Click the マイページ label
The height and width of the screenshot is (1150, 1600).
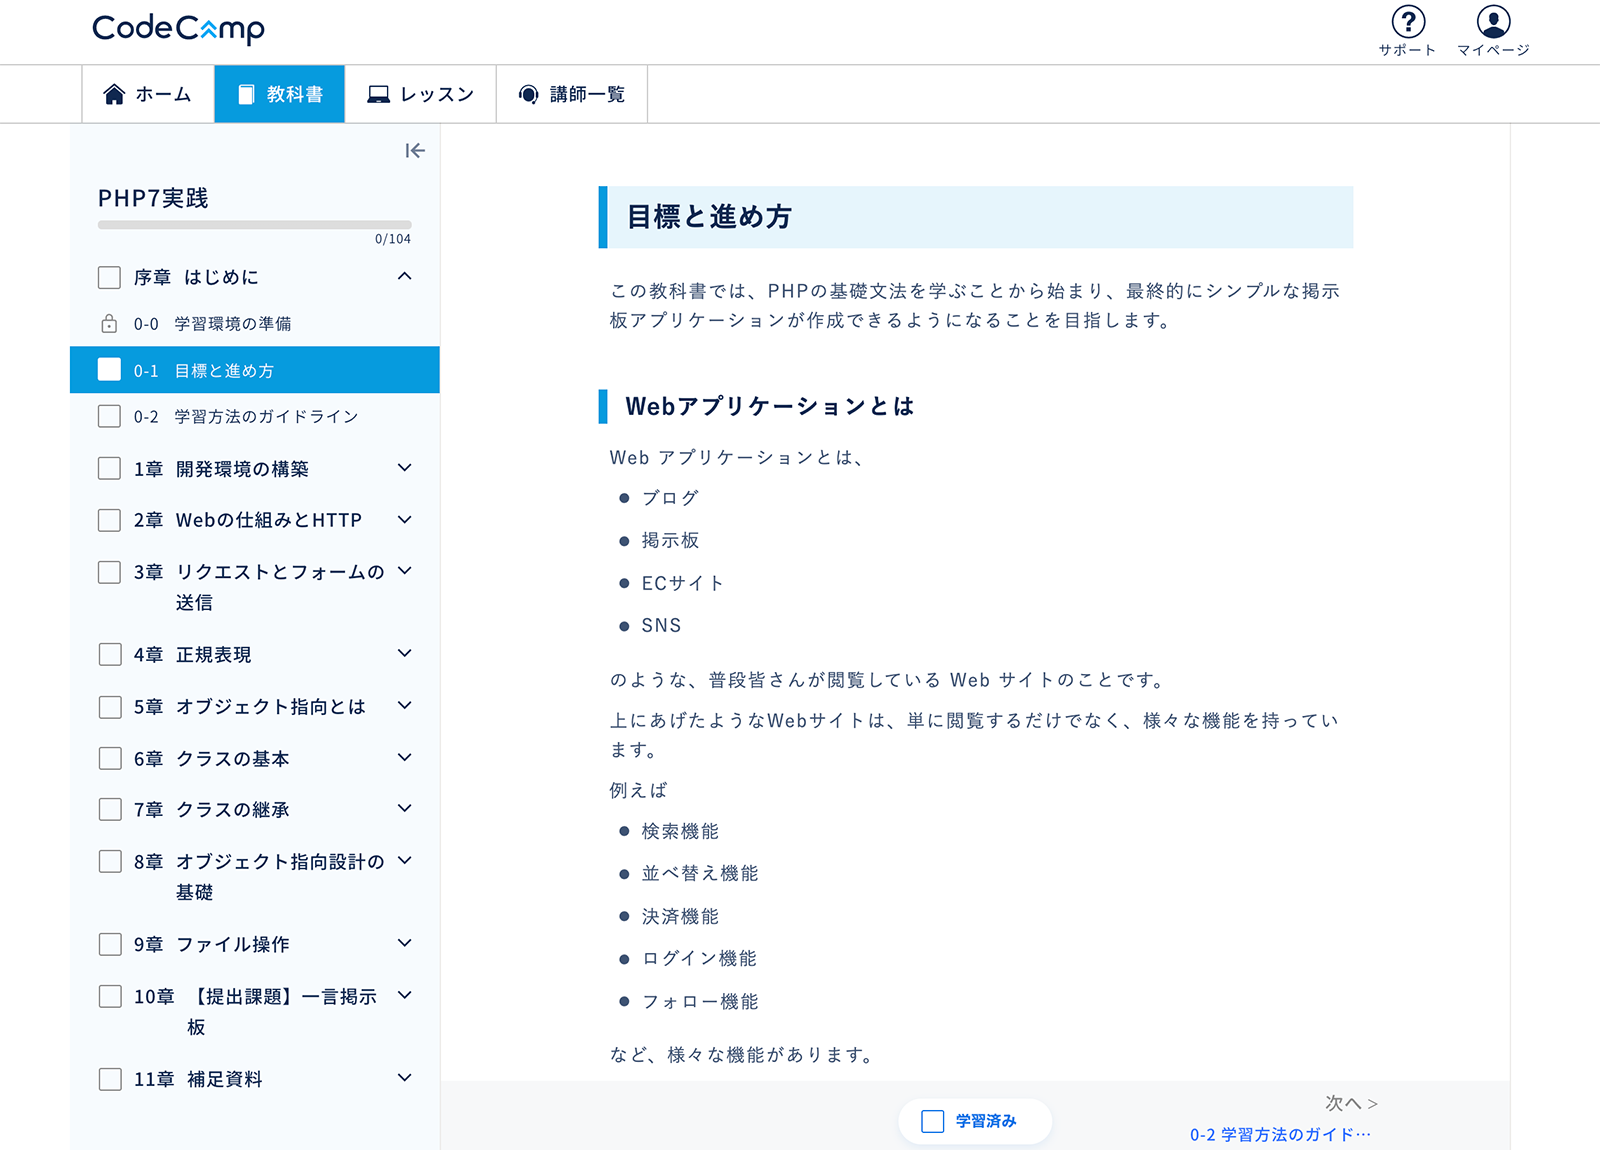(x=1493, y=50)
